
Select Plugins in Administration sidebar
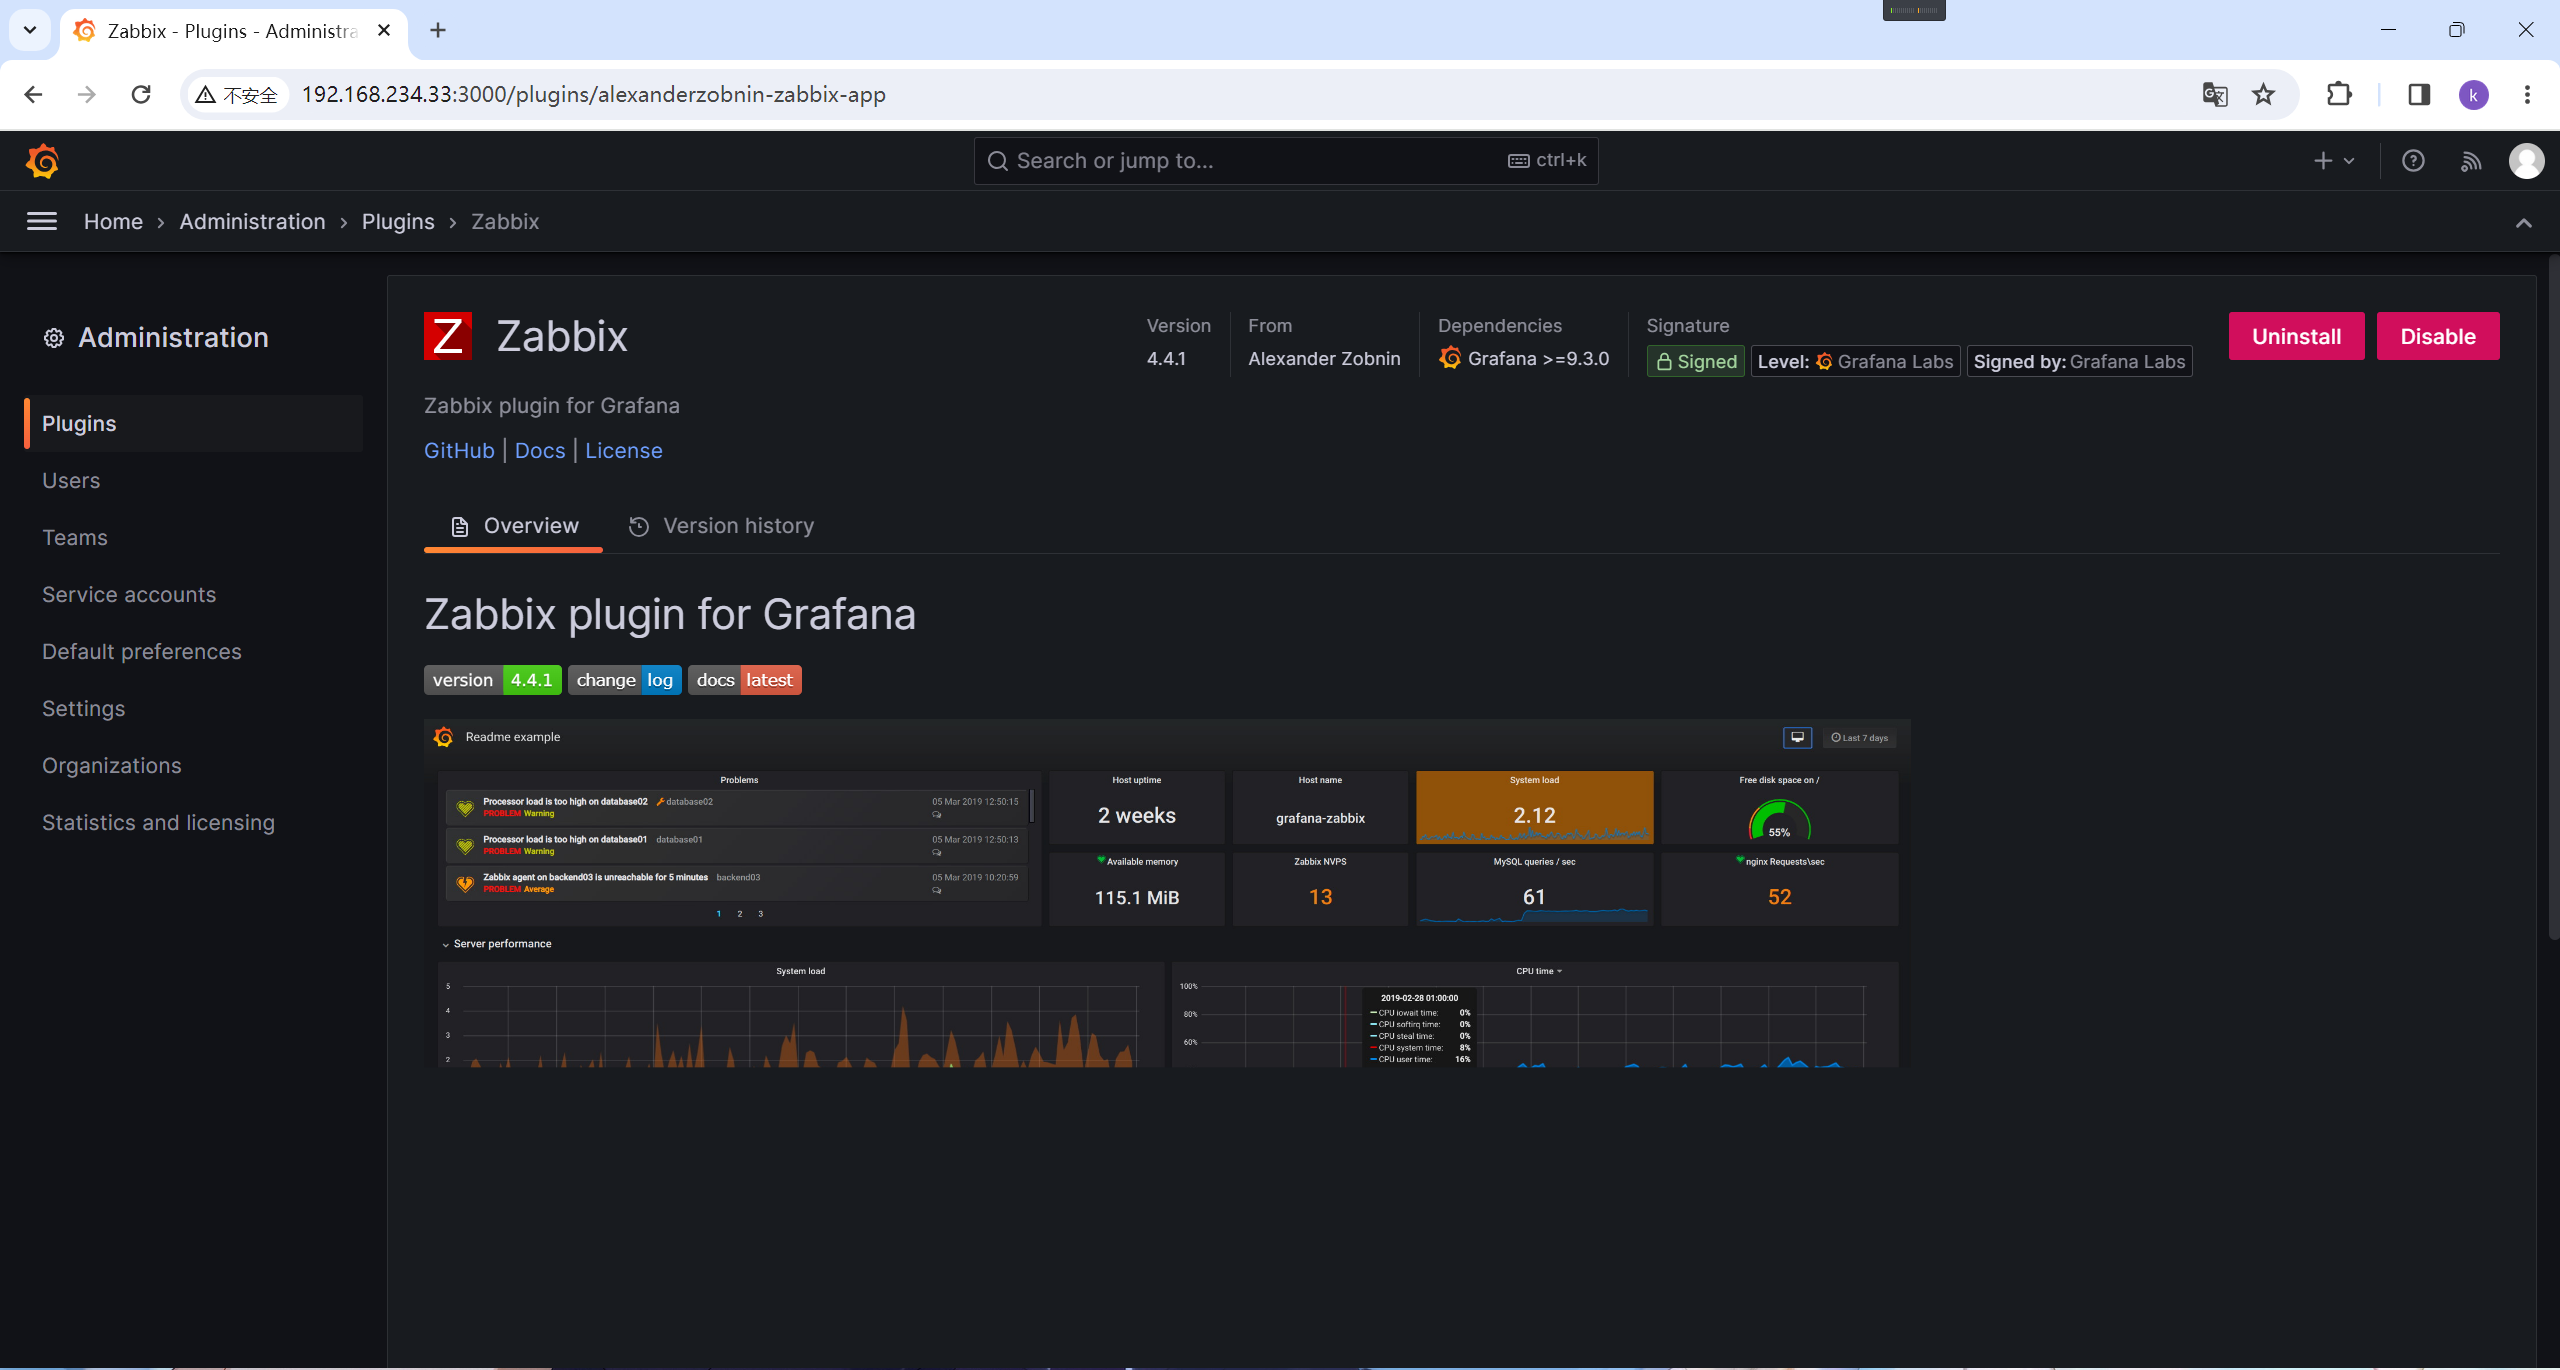194,423
